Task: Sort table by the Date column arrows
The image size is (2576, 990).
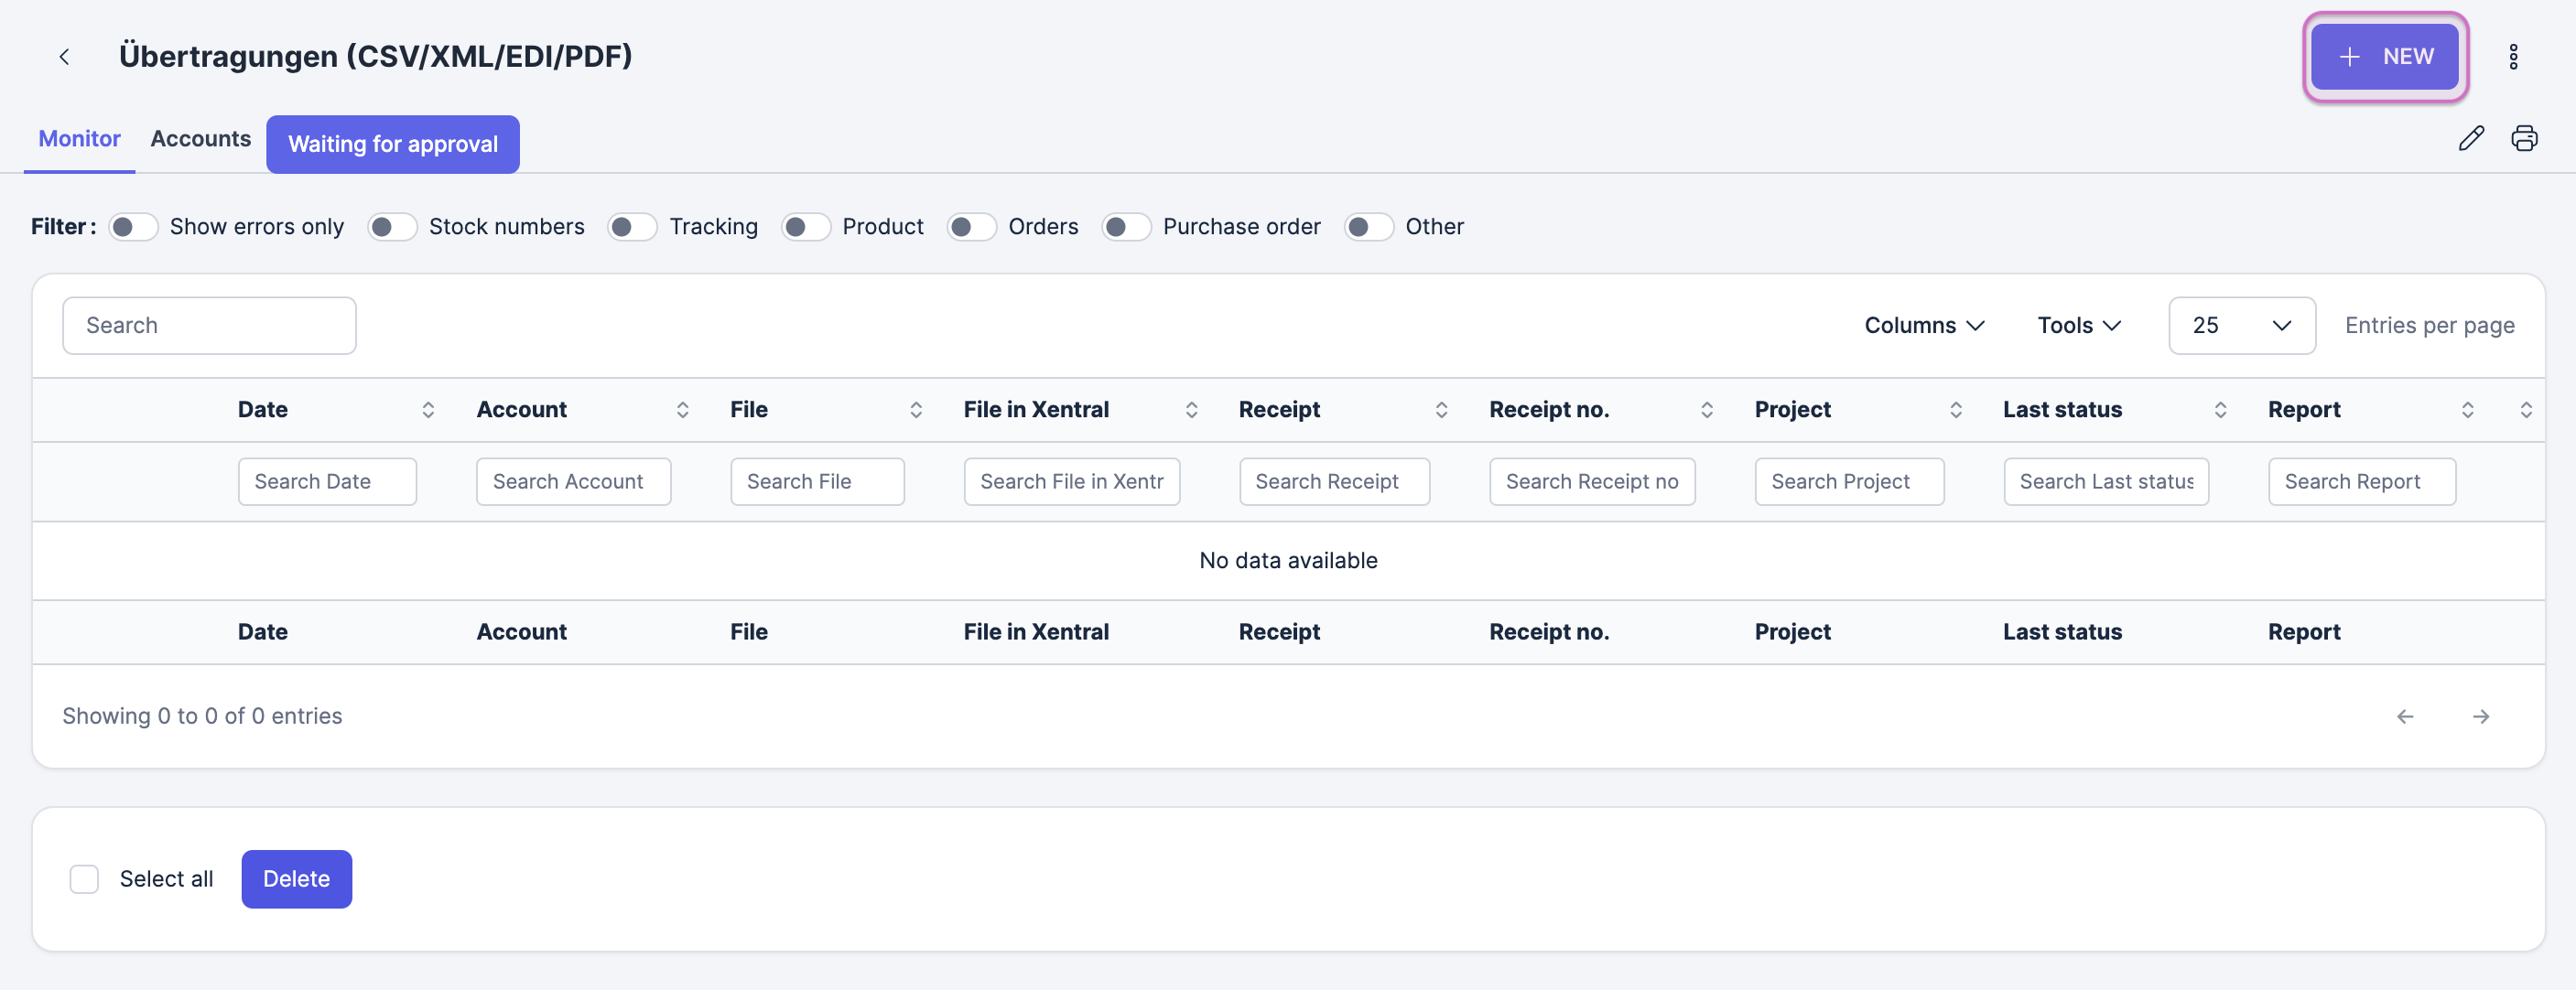Action: click(428, 410)
